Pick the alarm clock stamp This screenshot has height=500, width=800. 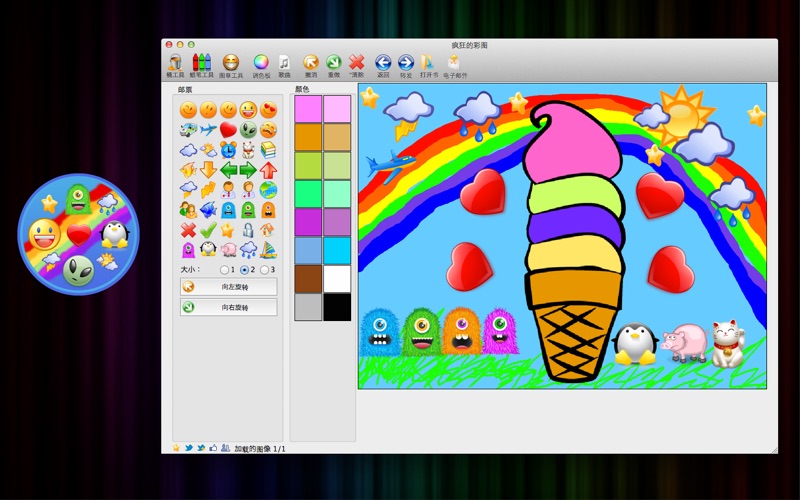(x=228, y=150)
